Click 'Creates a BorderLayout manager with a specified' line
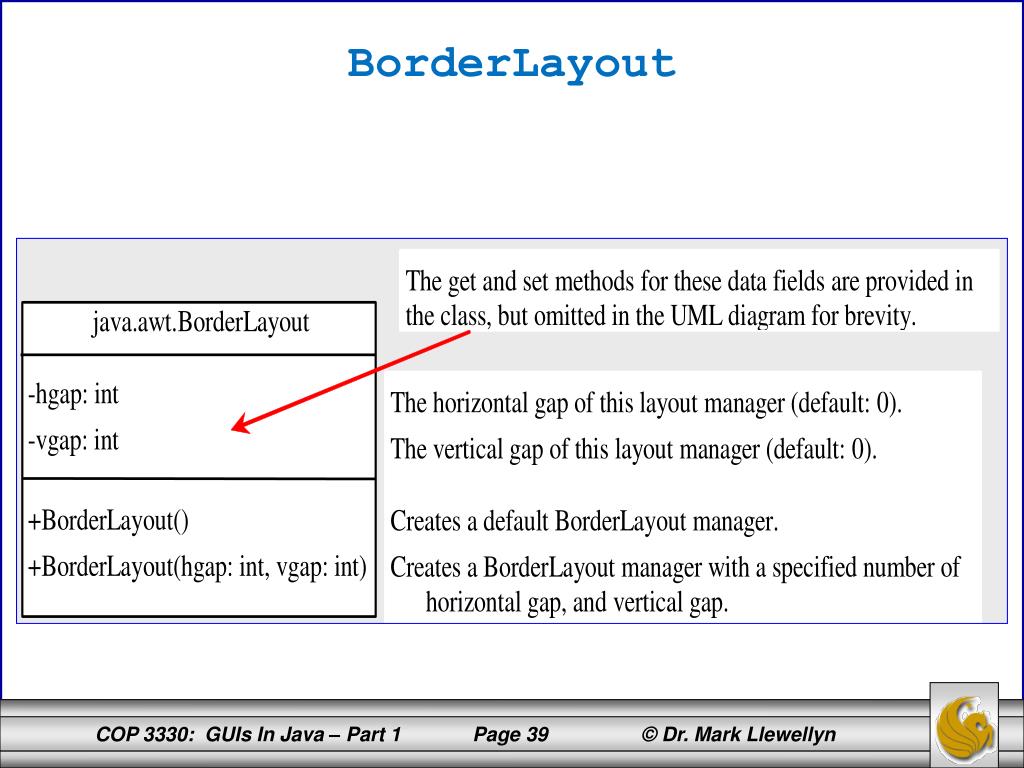The width and height of the screenshot is (1024, 768). (675, 568)
